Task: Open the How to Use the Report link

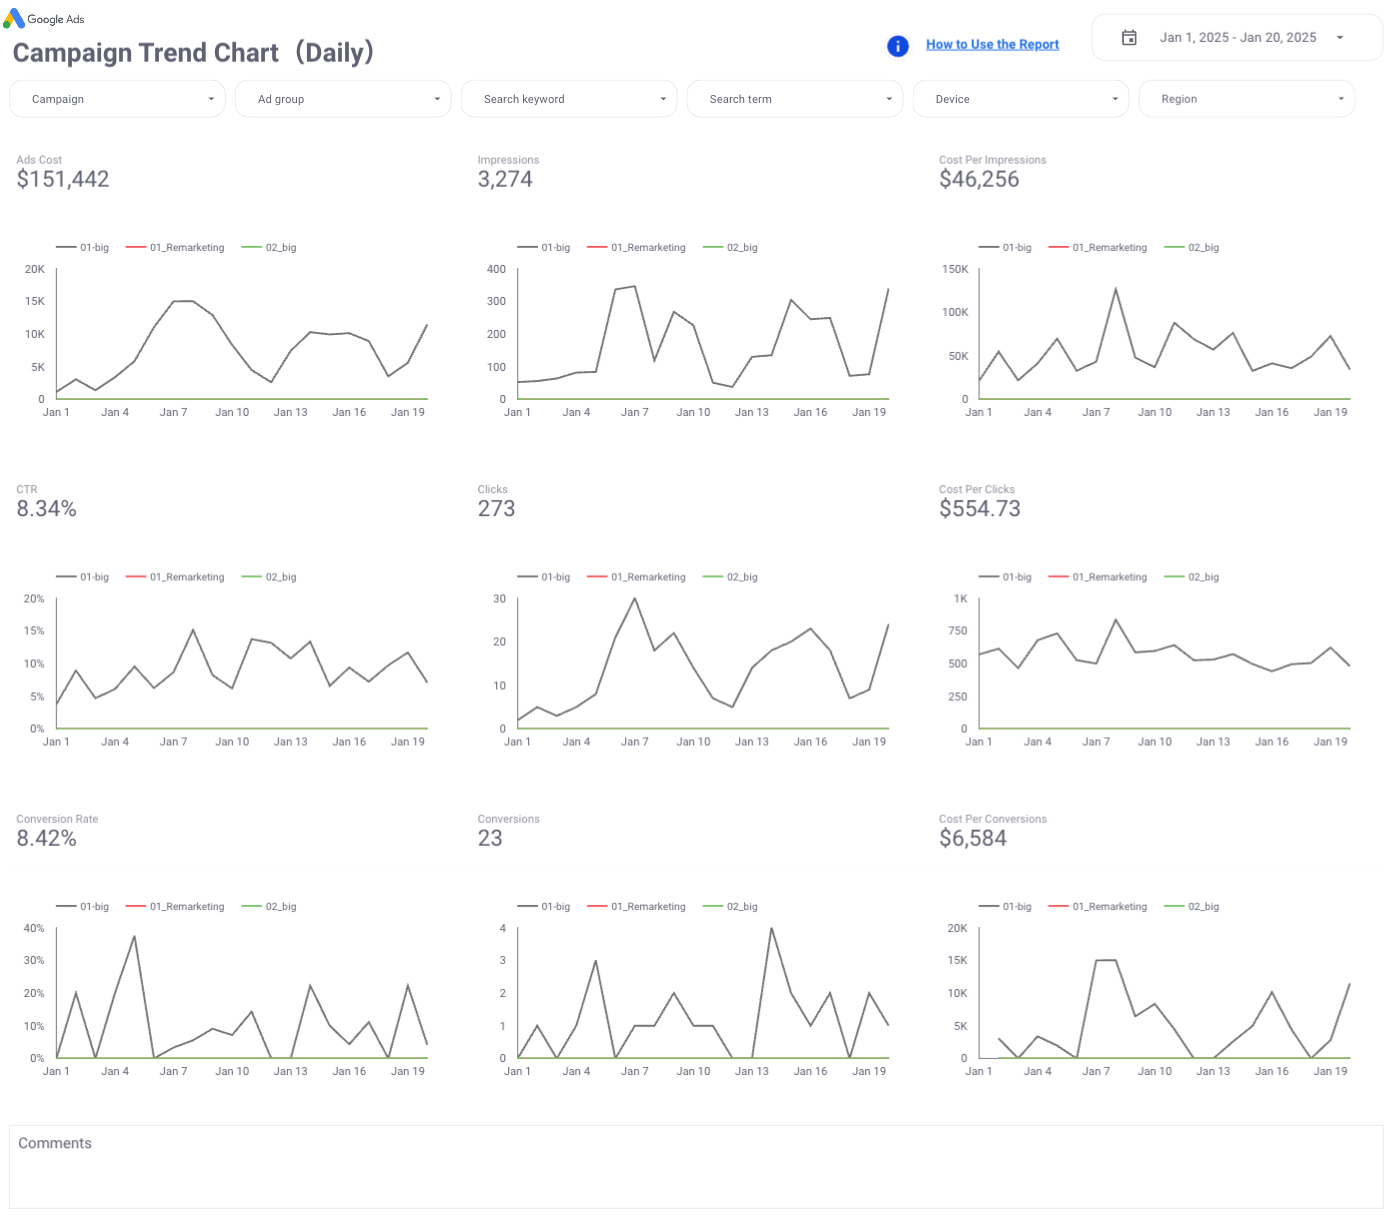Action: [x=992, y=45]
